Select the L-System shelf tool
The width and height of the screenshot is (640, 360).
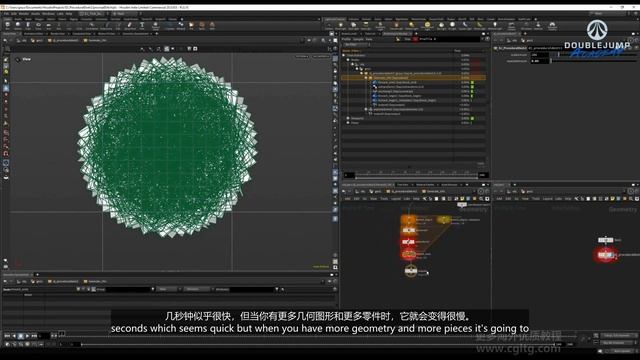(169, 26)
